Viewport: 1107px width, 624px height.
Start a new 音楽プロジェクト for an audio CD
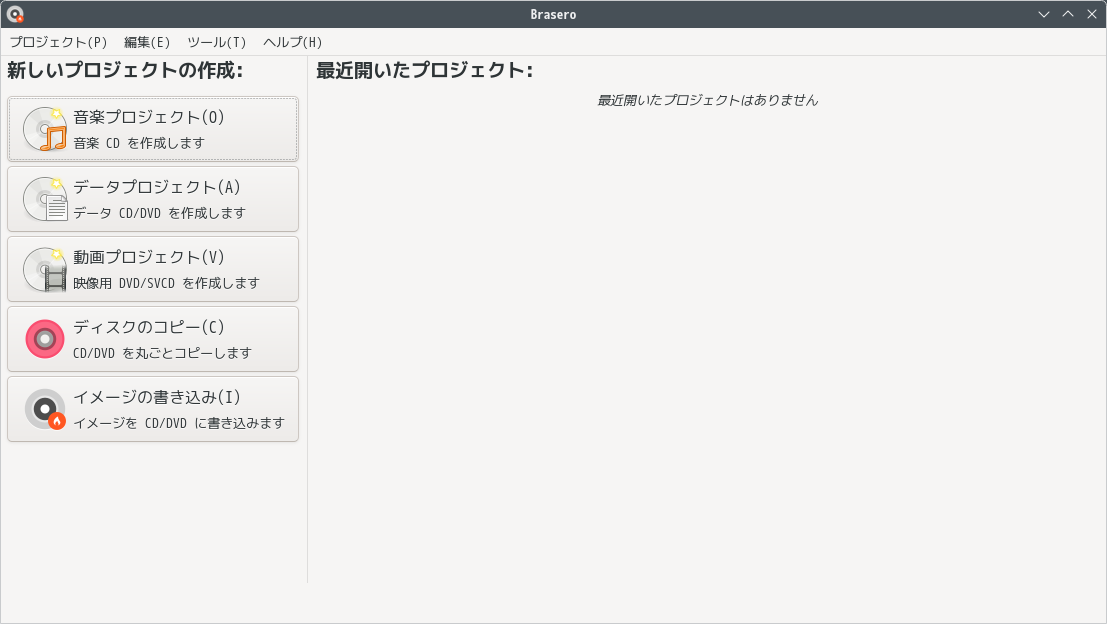coord(152,128)
